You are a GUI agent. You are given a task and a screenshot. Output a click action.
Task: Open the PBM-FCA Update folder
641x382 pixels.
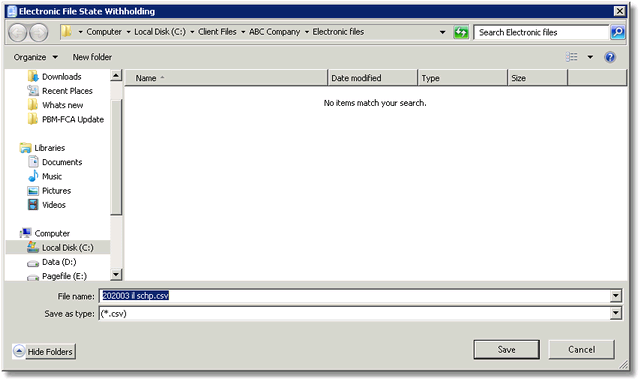tap(73, 119)
